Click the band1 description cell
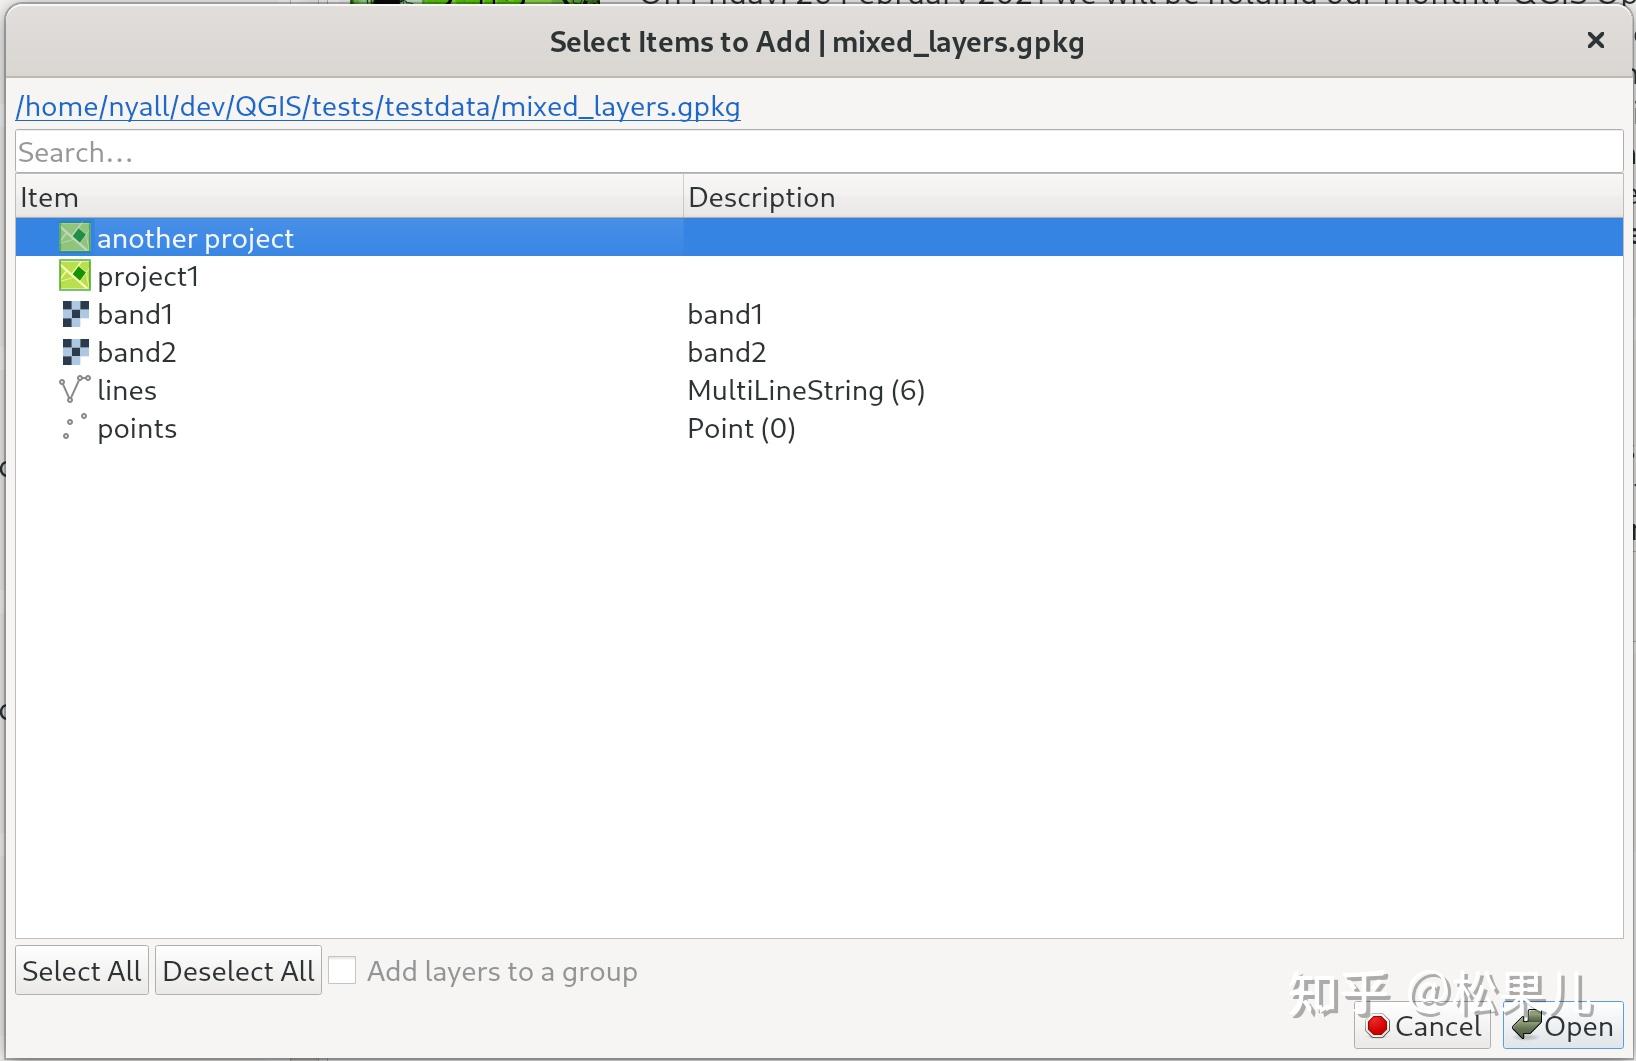Image resolution: width=1636 pixels, height=1061 pixels. click(x=725, y=315)
